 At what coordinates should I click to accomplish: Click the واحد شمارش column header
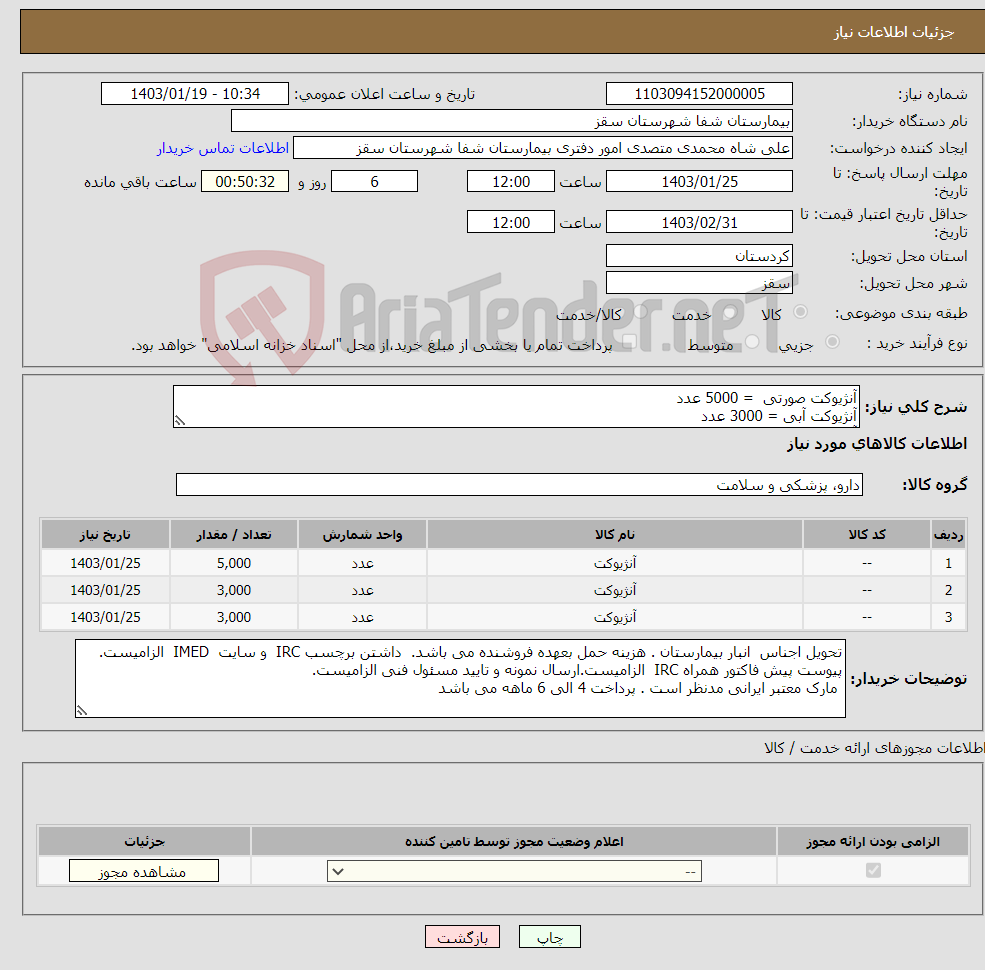coord(362,535)
